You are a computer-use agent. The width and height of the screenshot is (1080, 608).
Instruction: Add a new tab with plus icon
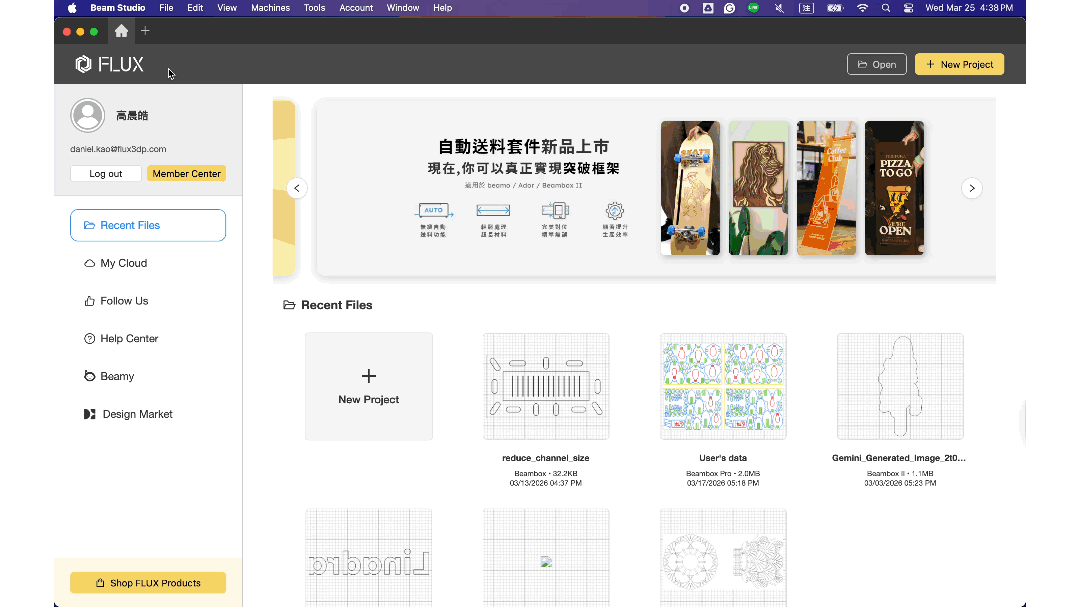click(x=145, y=31)
